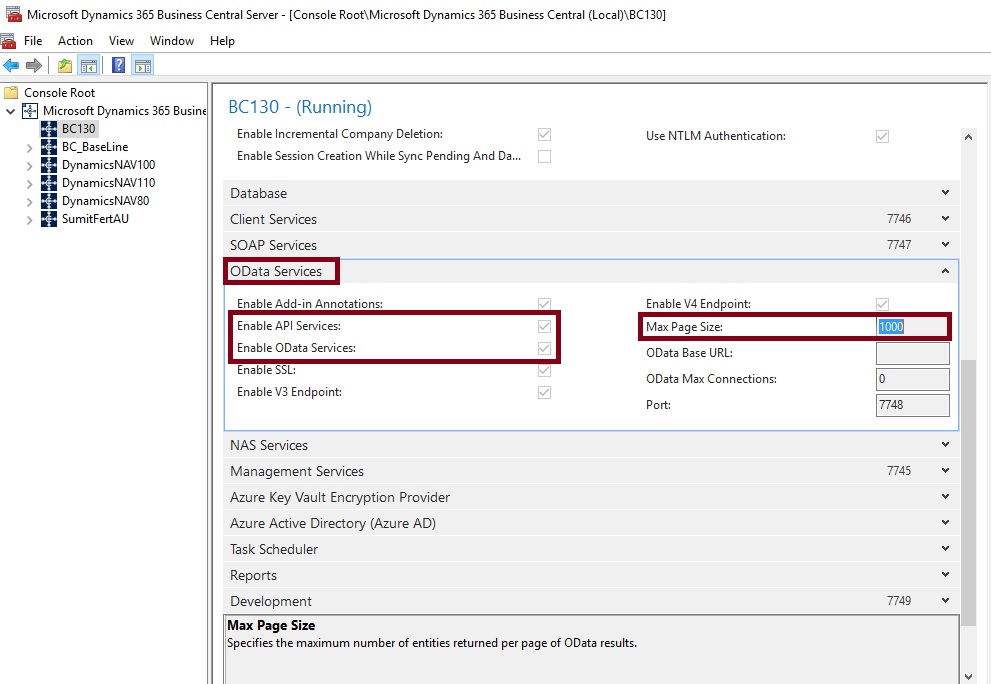Toggle the Enable API Services checkbox

click(544, 326)
